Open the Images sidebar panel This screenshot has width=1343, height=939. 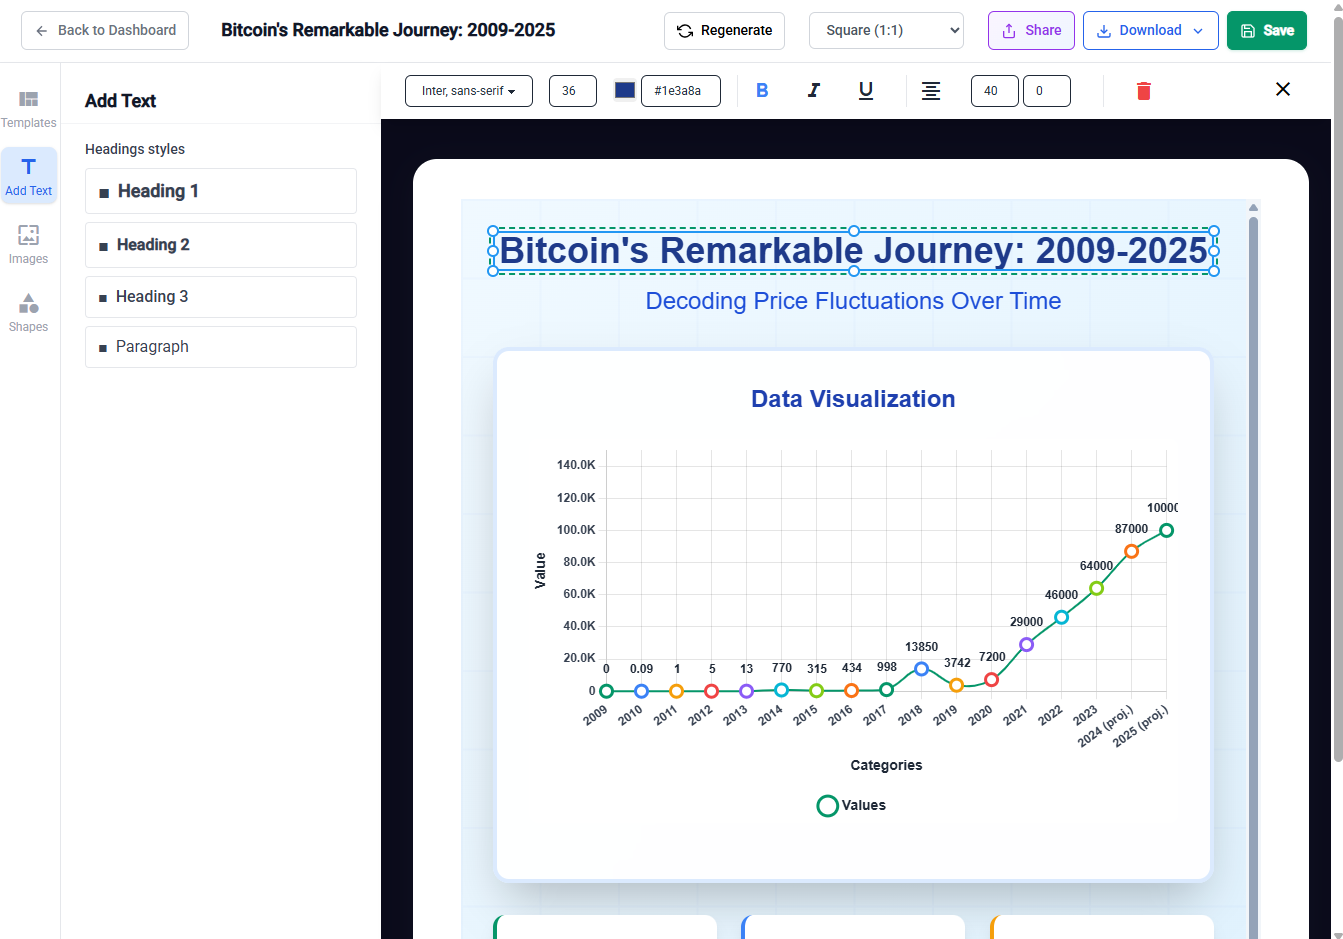(x=28, y=244)
